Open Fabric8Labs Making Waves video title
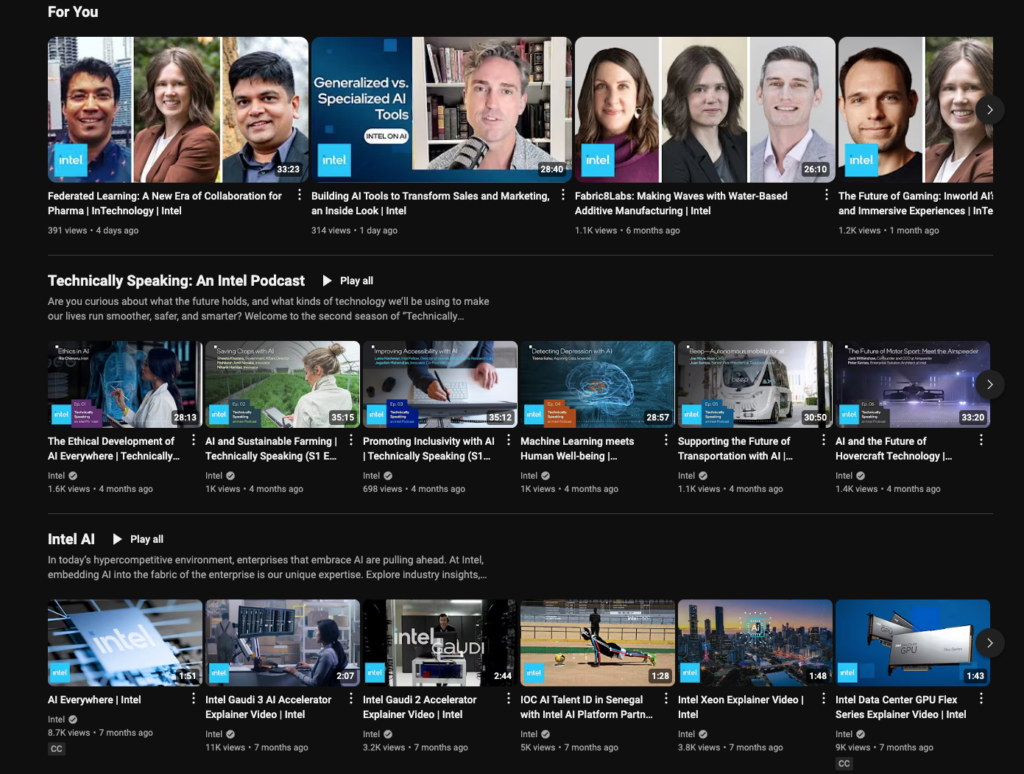This screenshot has width=1024, height=774. pos(681,203)
